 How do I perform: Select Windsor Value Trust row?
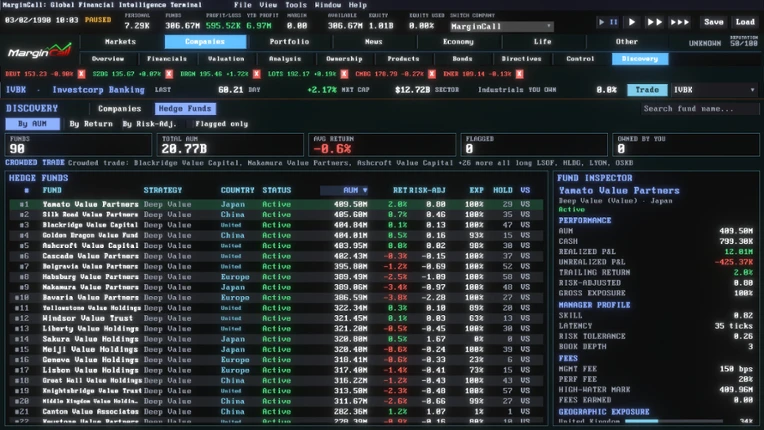click(276, 318)
